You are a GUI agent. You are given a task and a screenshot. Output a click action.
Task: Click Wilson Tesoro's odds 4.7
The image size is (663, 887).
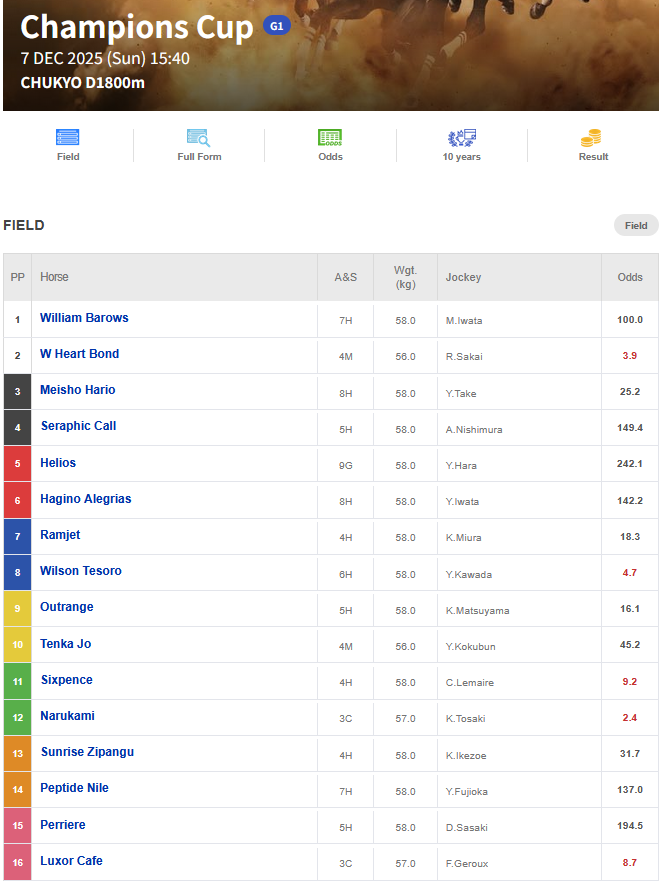pos(630,573)
